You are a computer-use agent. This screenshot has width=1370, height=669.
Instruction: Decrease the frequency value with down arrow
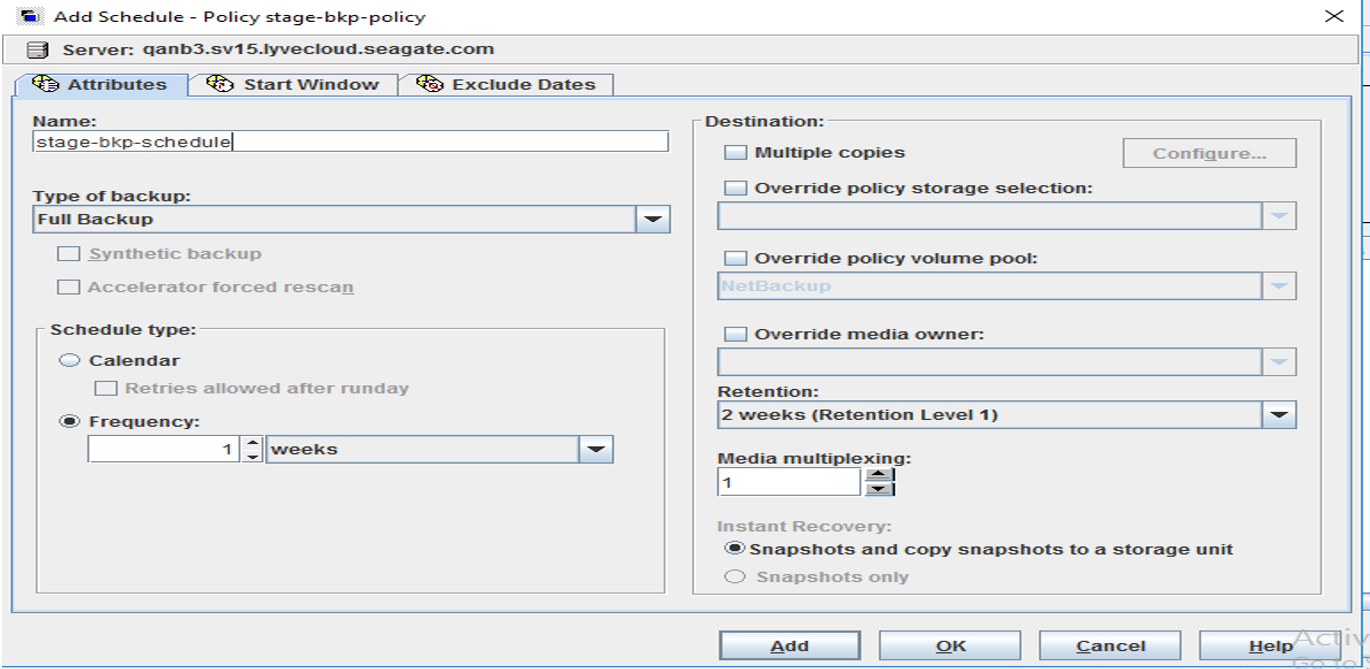click(x=253, y=456)
